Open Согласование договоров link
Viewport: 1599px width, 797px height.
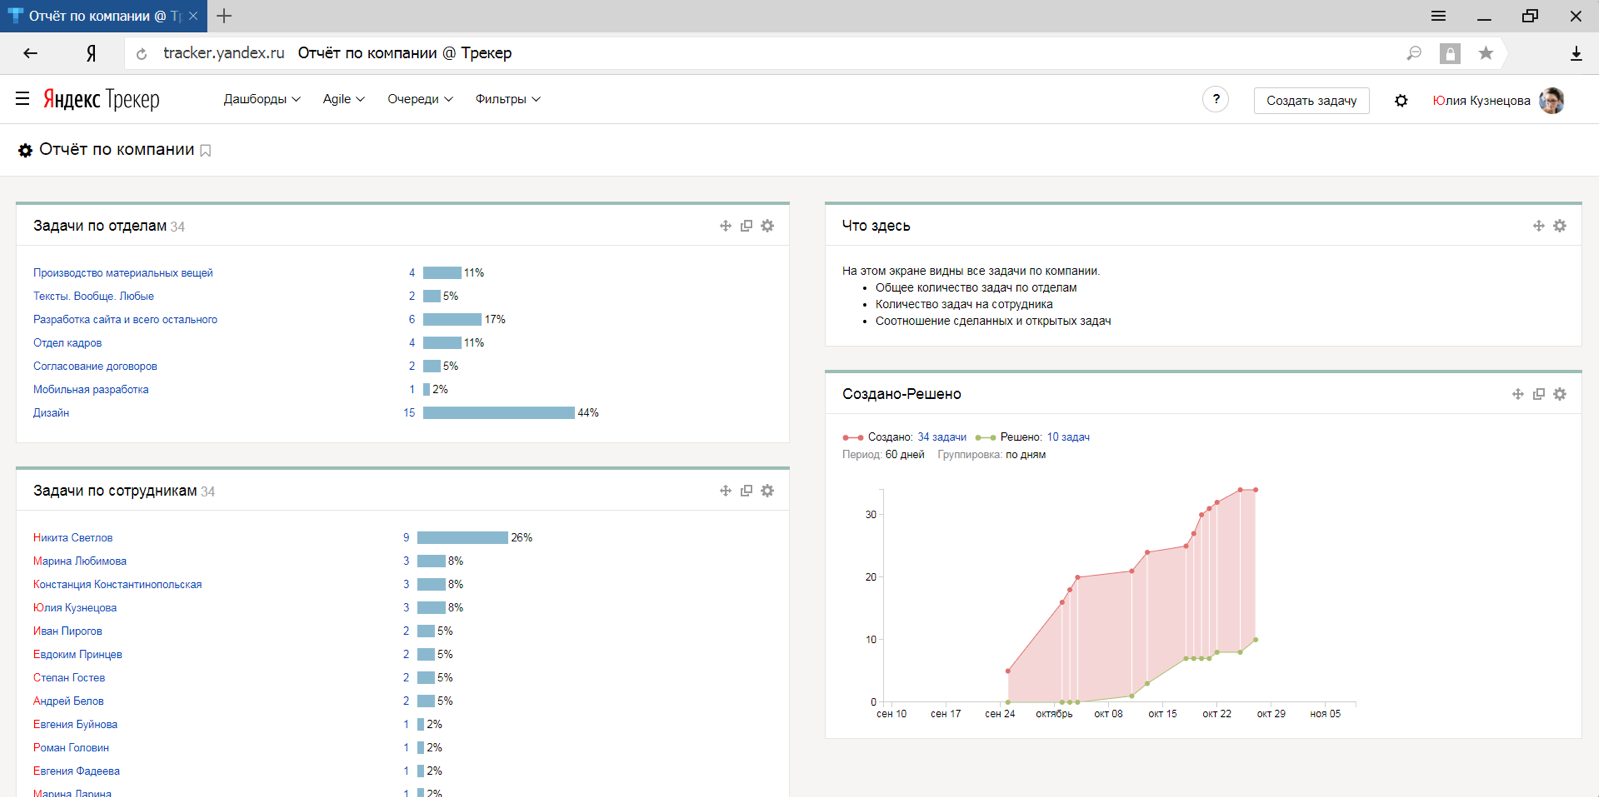pyautogui.click(x=95, y=366)
